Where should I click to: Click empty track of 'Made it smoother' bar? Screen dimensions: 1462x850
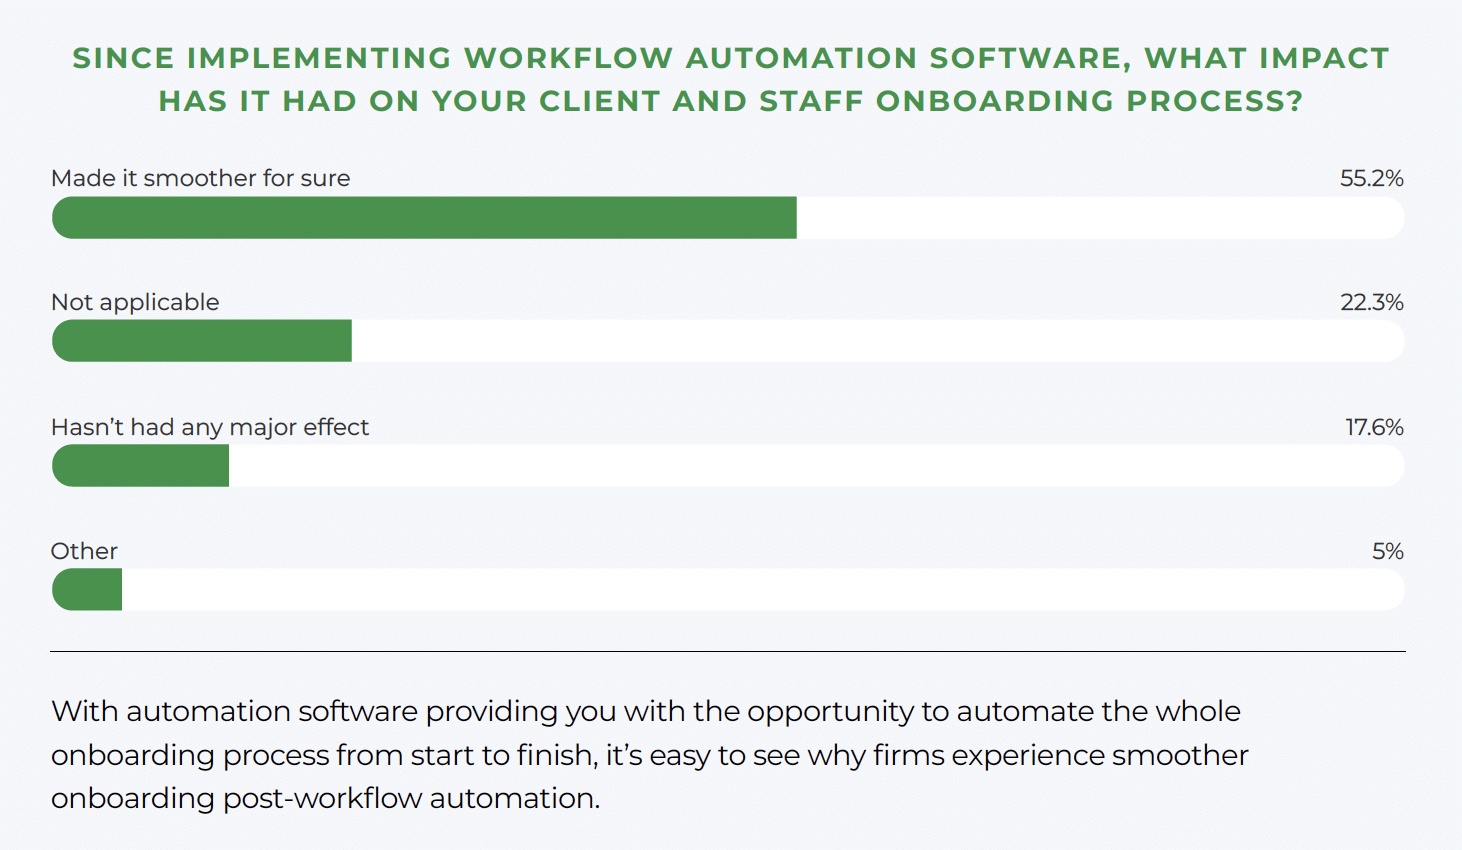(x=1100, y=218)
